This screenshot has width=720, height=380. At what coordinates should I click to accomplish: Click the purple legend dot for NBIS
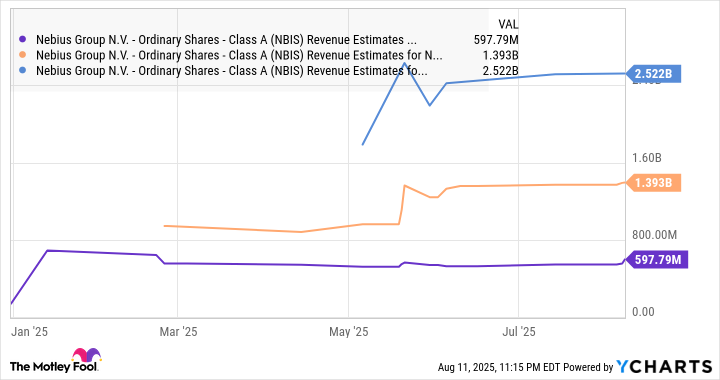point(22,40)
